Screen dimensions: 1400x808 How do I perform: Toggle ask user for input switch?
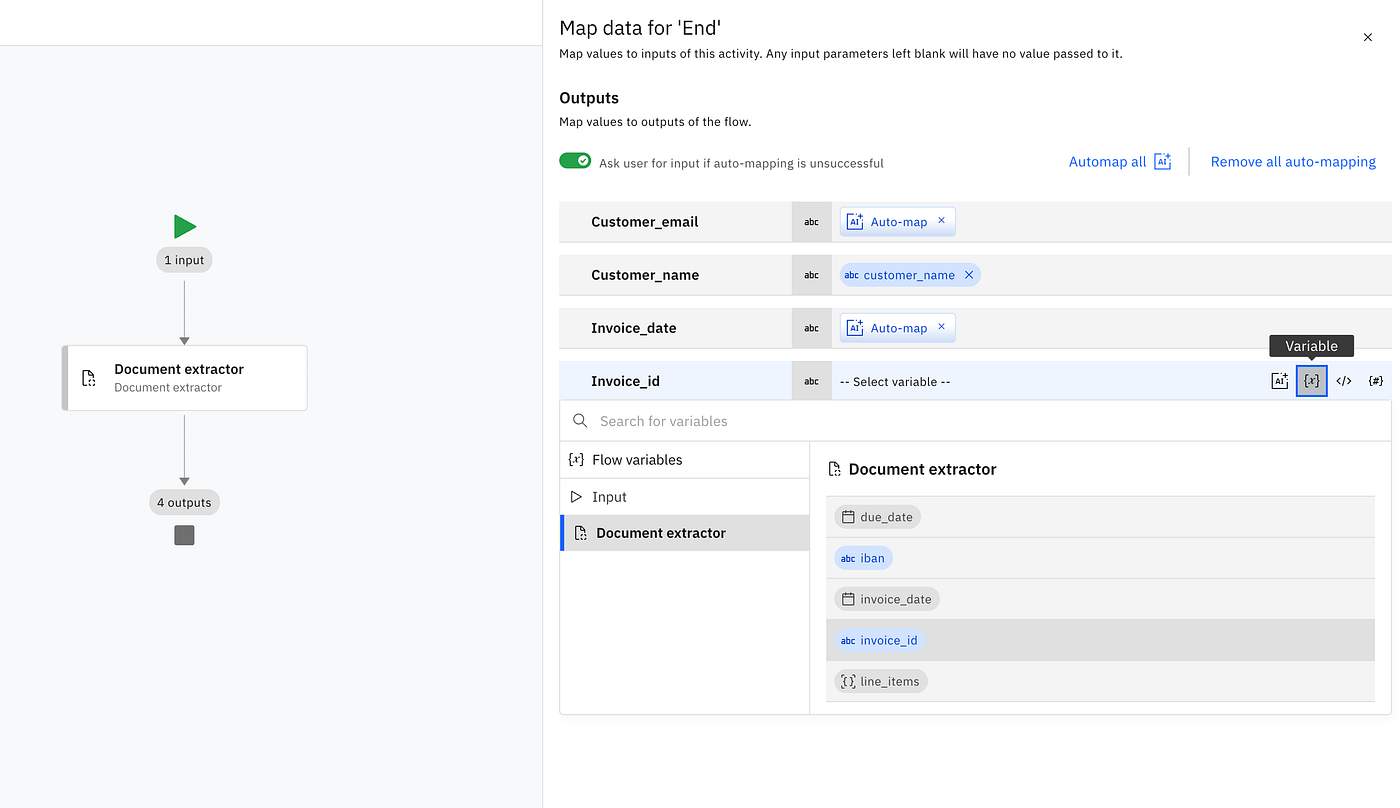click(575, 161)
